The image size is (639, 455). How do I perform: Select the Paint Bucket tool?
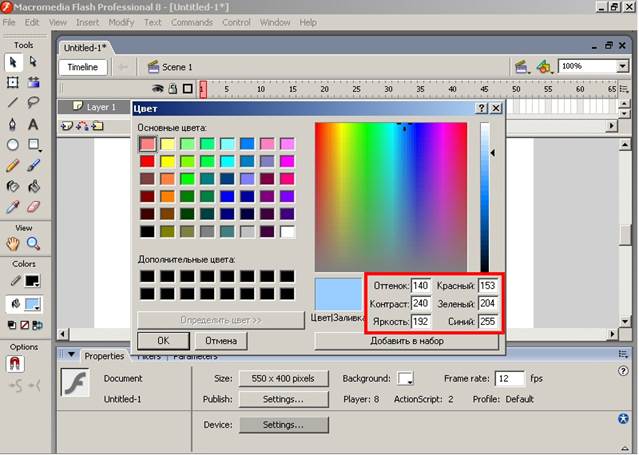(33, 186)
